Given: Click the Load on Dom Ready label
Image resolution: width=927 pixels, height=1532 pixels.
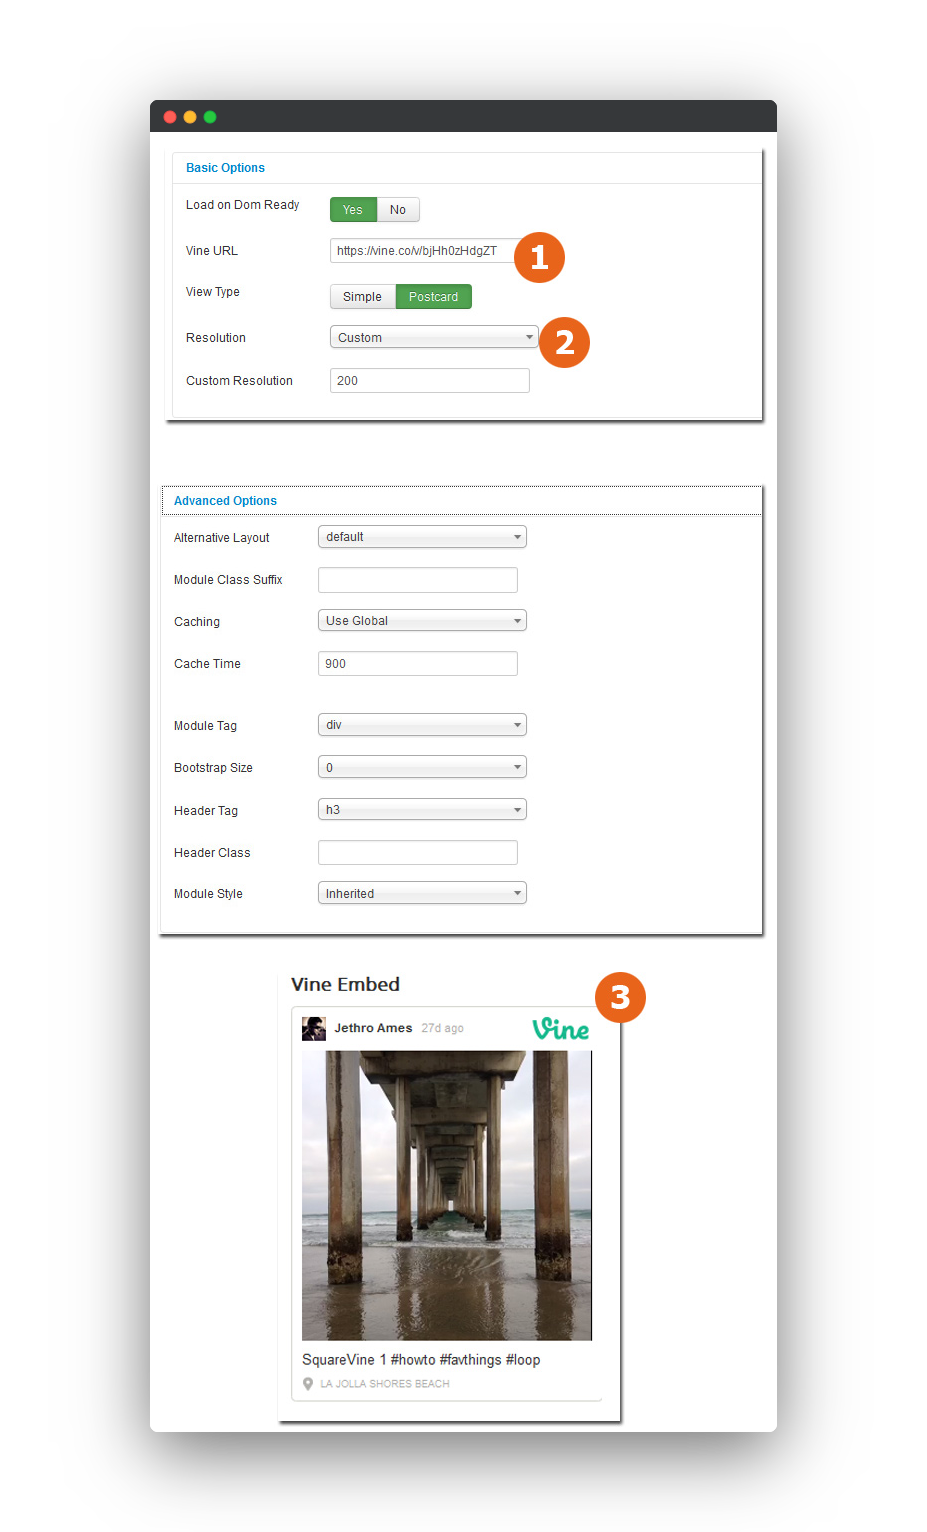Looking at the screenshot, I should pyautogui.click(x=242, y=205).
